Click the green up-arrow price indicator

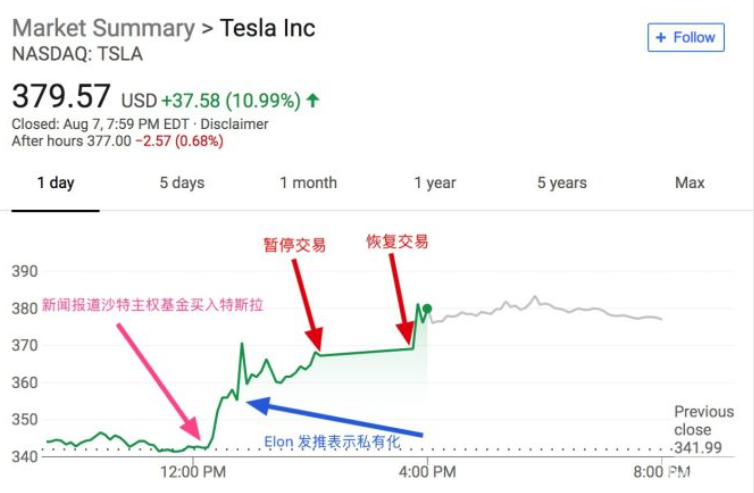[313, 100]
